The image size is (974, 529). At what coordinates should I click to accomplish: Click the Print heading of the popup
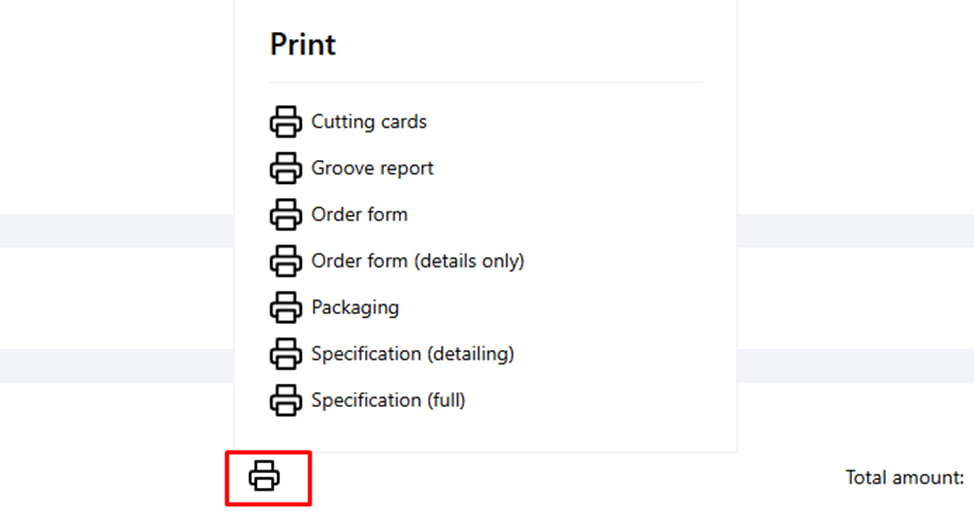(x=303, y=45)
